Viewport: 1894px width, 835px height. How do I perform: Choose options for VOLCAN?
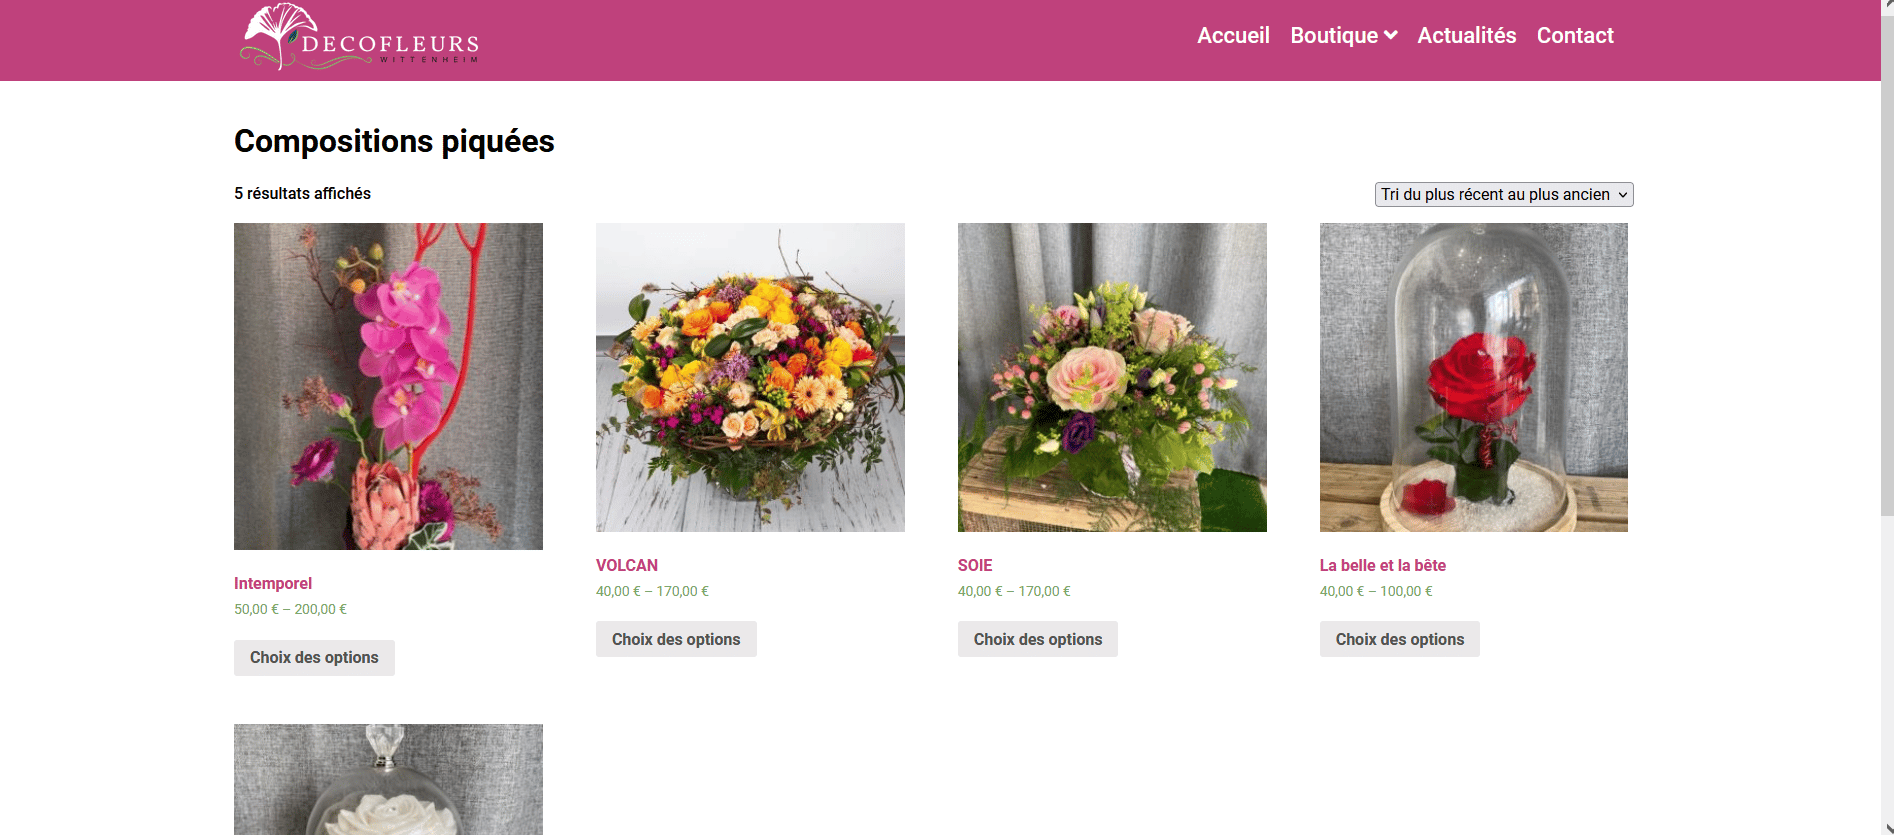[x=676, y=639]
